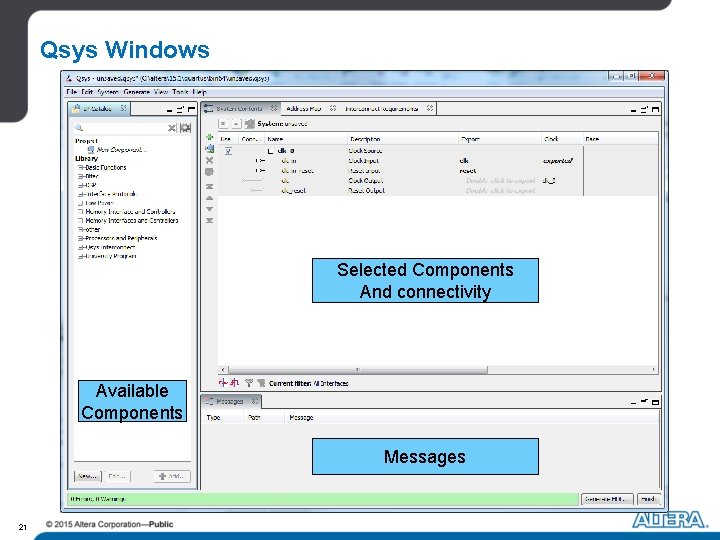Viewport: 720px width, 540px height.
Task: Minimize the IP Catalog panel
Action: coord(169,110)
